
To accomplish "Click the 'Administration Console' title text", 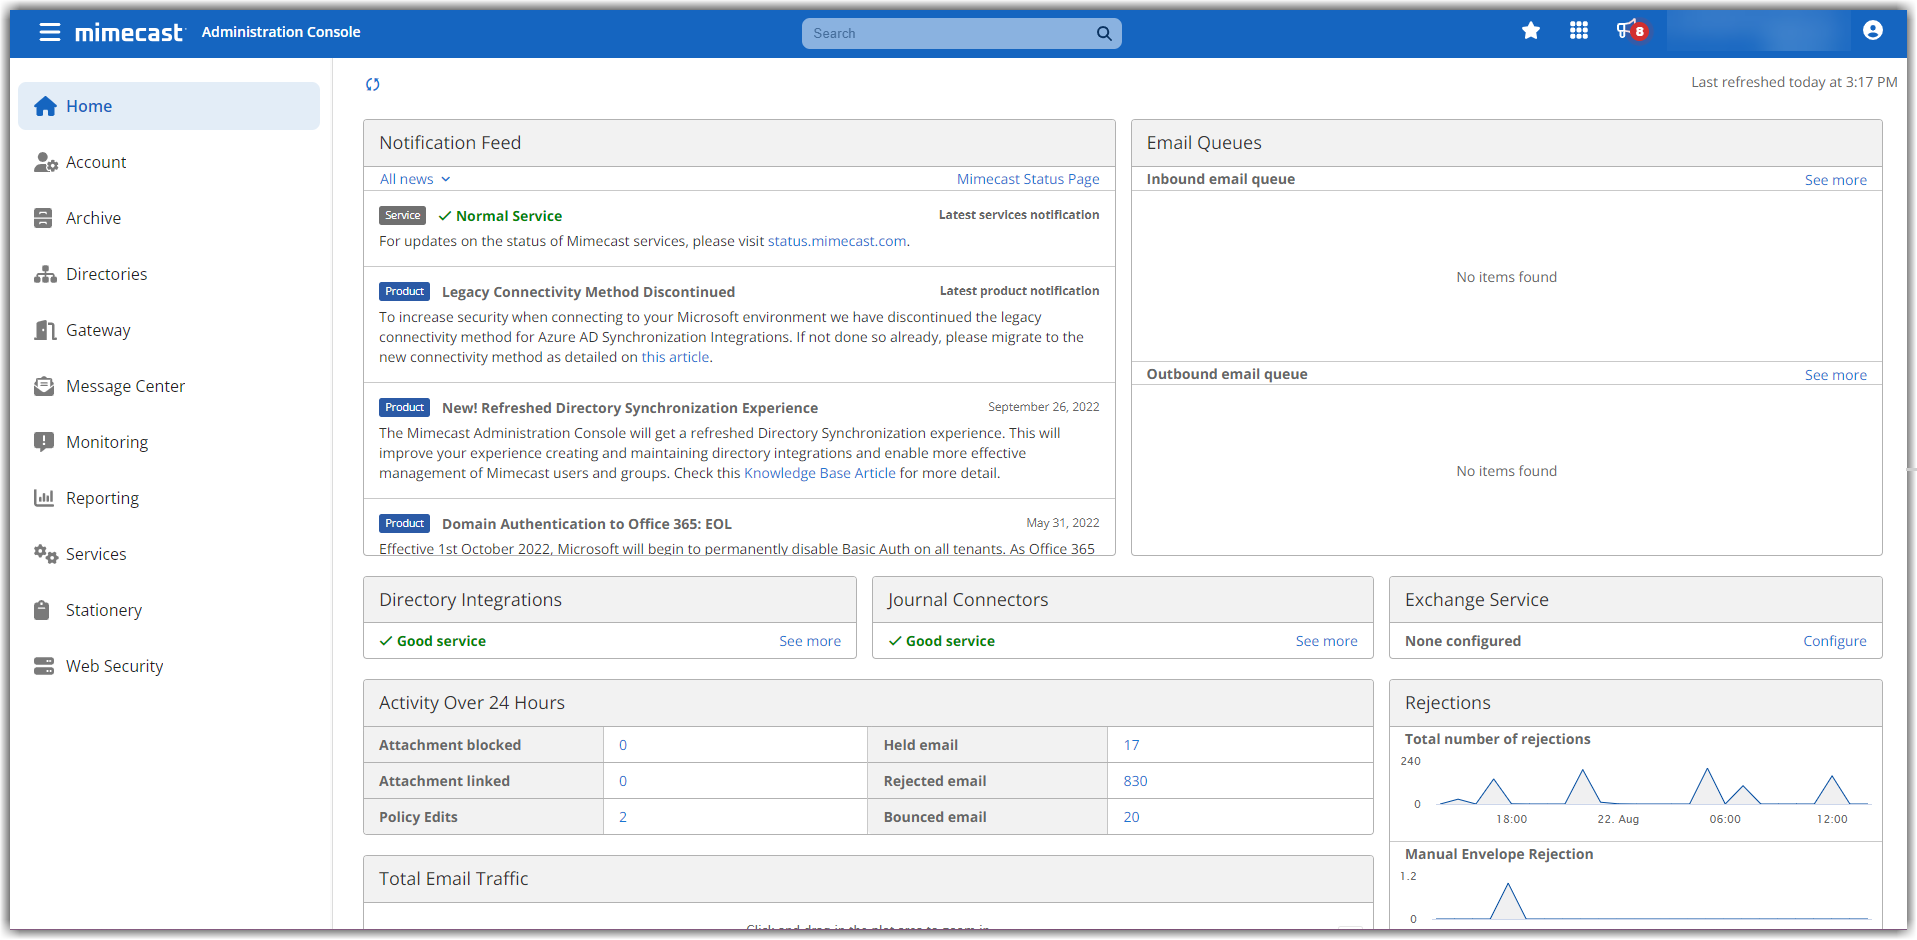I will pos(281,32).
